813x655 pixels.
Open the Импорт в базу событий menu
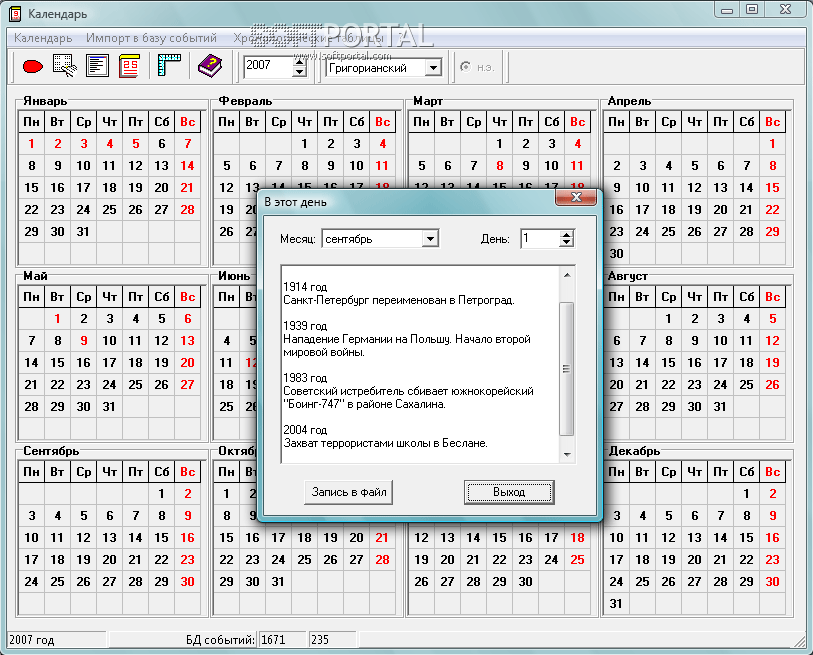point(151,38)
